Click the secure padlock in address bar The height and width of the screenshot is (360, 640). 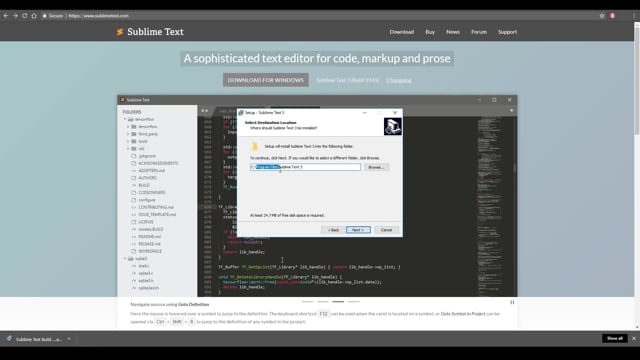click(44, 16)
